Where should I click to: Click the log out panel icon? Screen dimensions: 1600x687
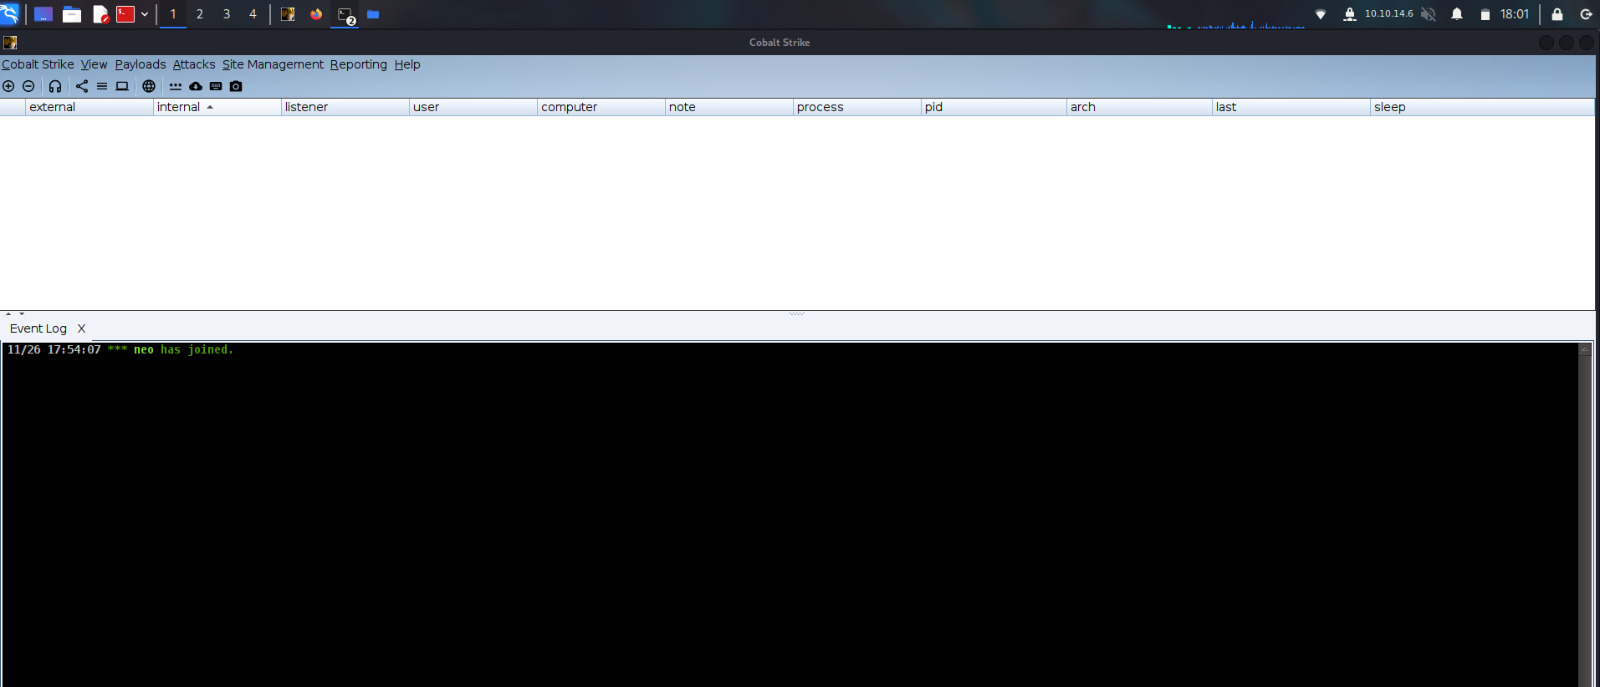1586,14
